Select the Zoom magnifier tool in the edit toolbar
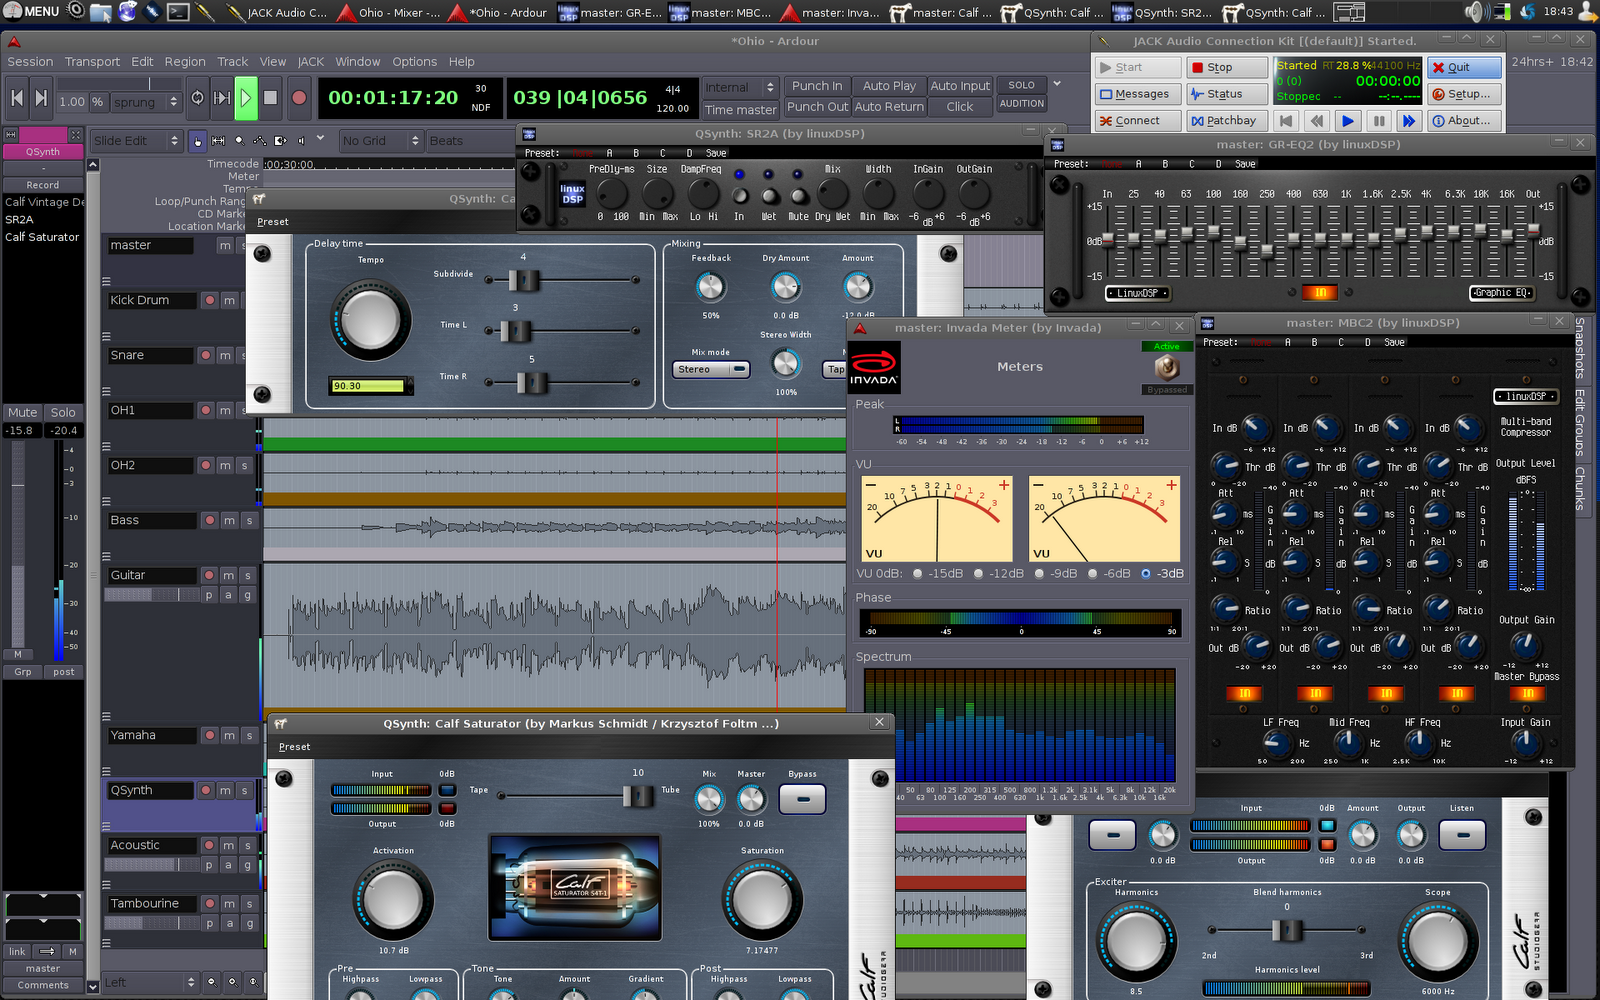 (240, 141)
